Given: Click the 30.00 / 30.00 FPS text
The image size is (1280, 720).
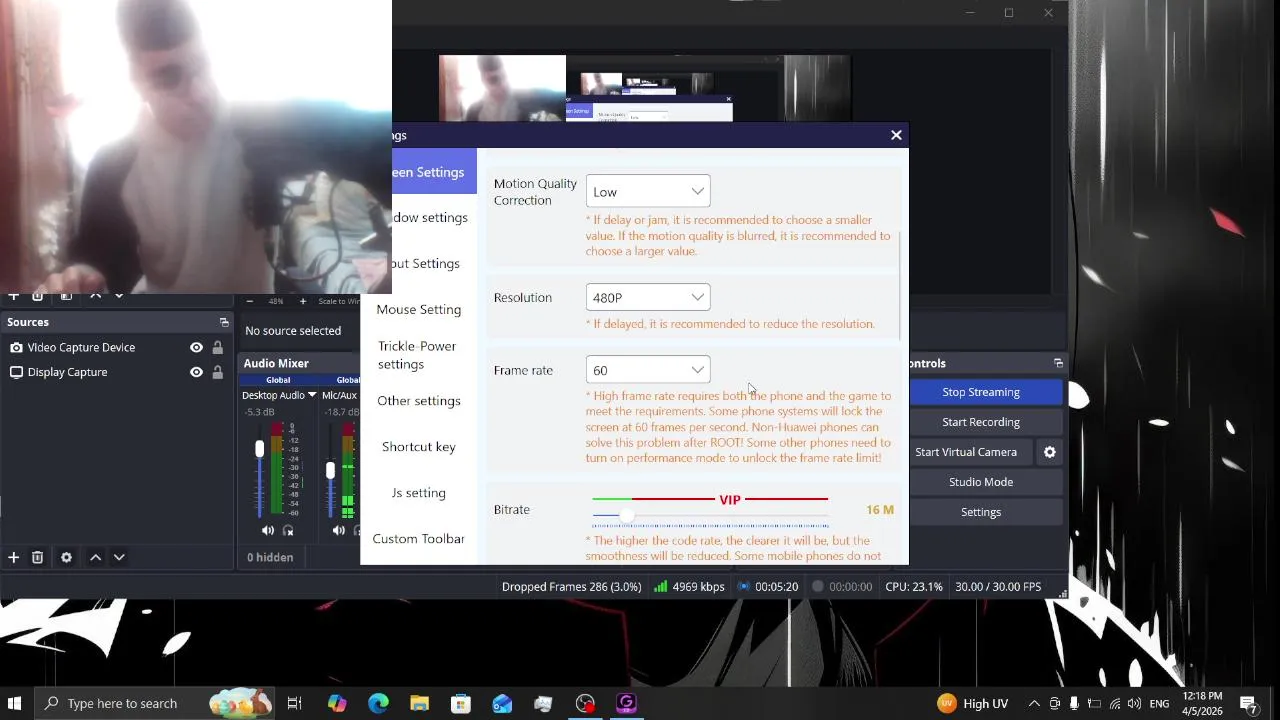Looking at the screenshot, I should (x=998, y=587).
